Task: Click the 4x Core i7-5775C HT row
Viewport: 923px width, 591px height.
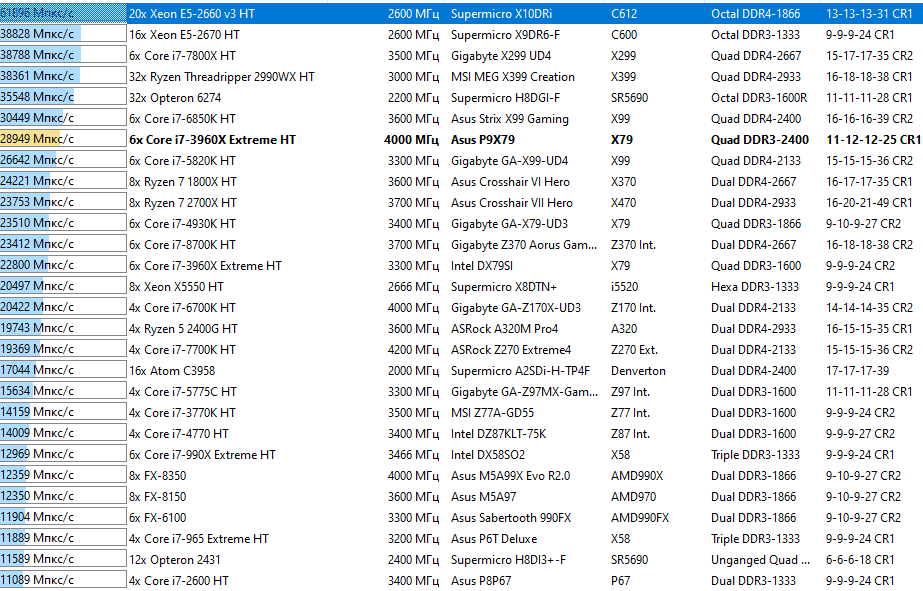Action: point(462,392)
